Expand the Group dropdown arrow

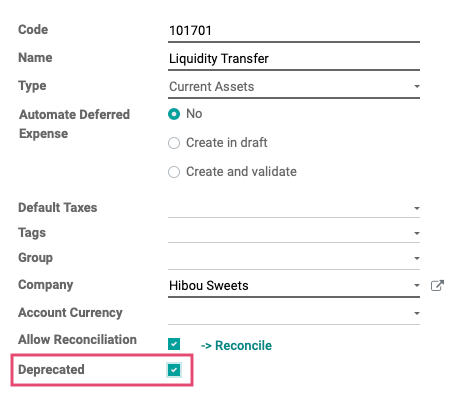[417, 258]
